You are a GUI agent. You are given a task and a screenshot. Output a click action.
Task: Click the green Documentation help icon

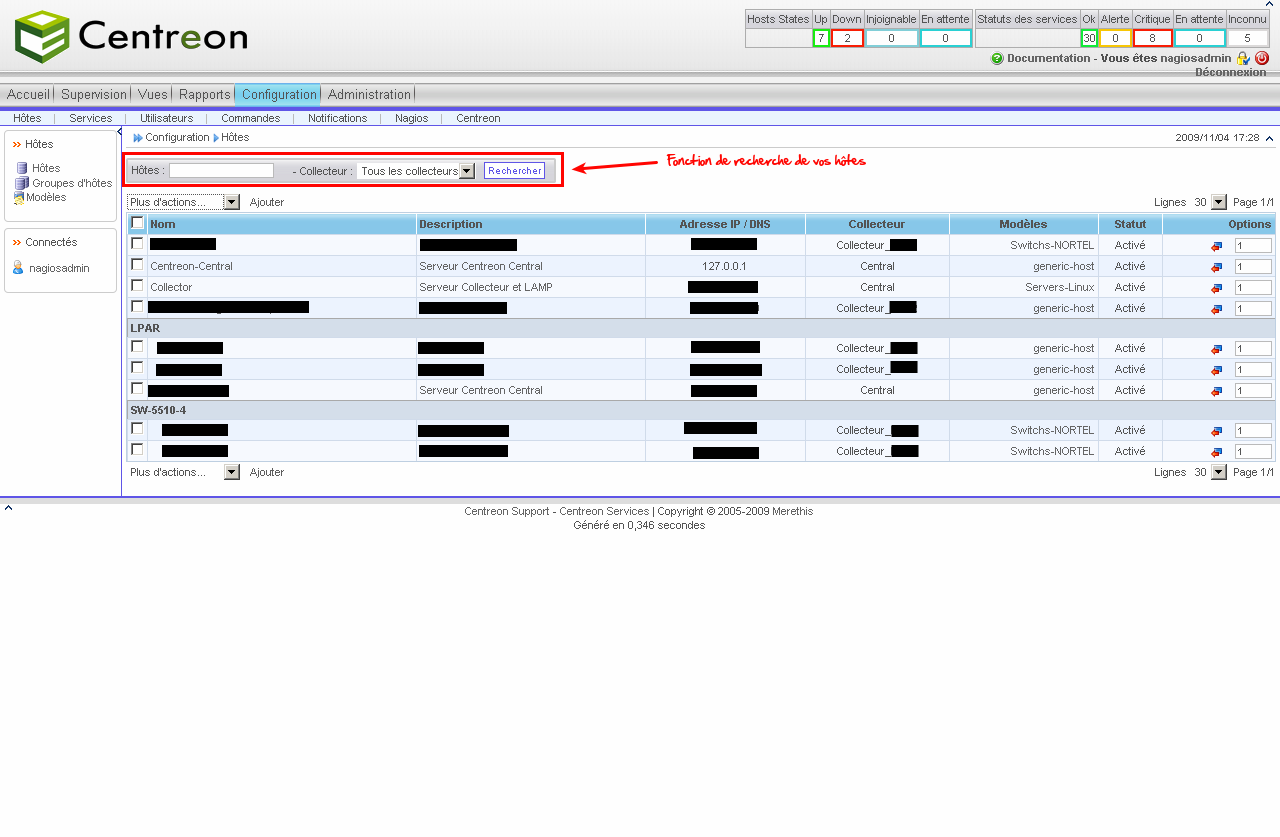(997, 59)
